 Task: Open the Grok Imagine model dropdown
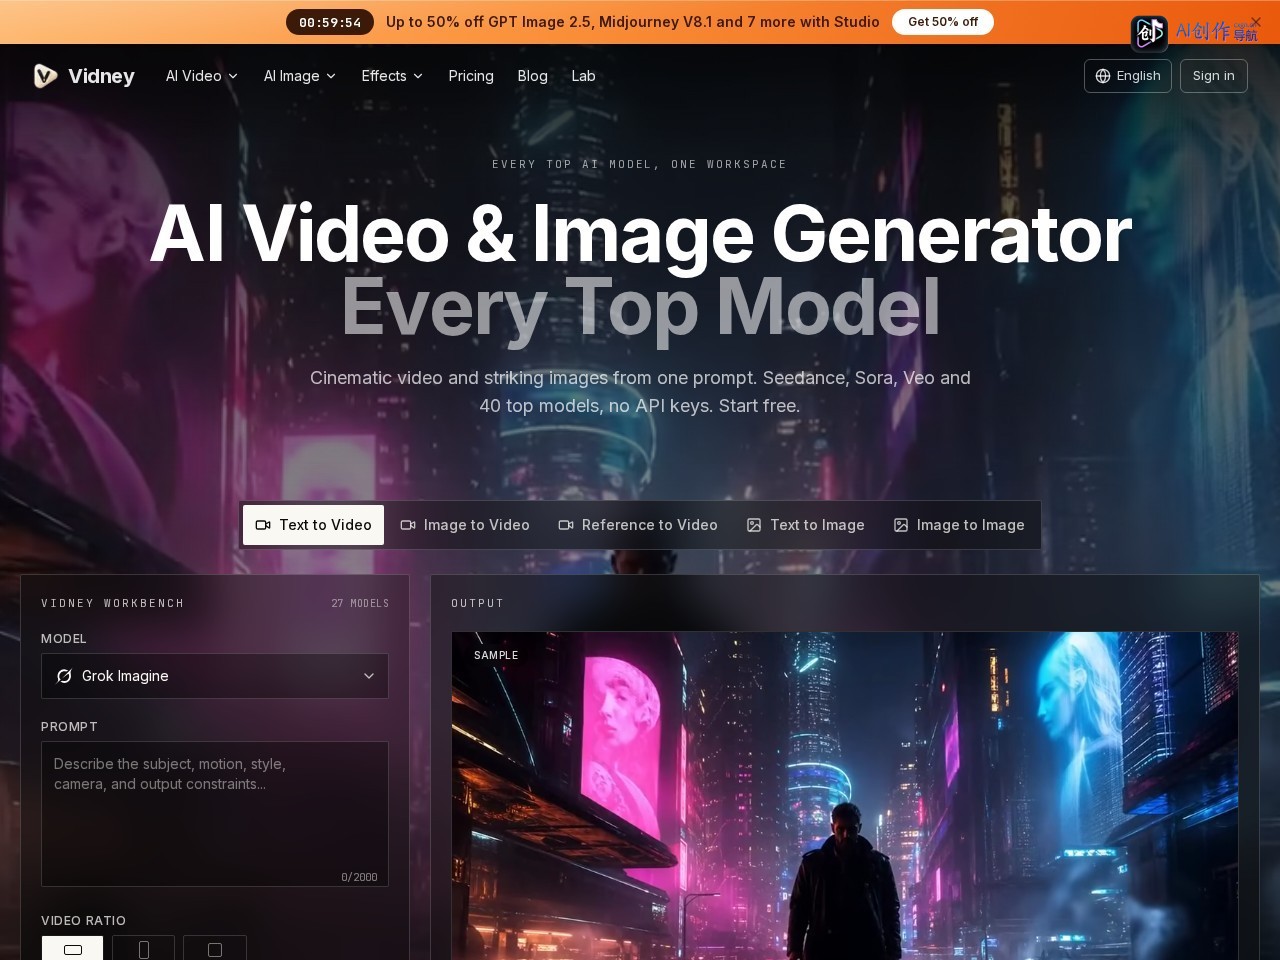click(215, 676)
